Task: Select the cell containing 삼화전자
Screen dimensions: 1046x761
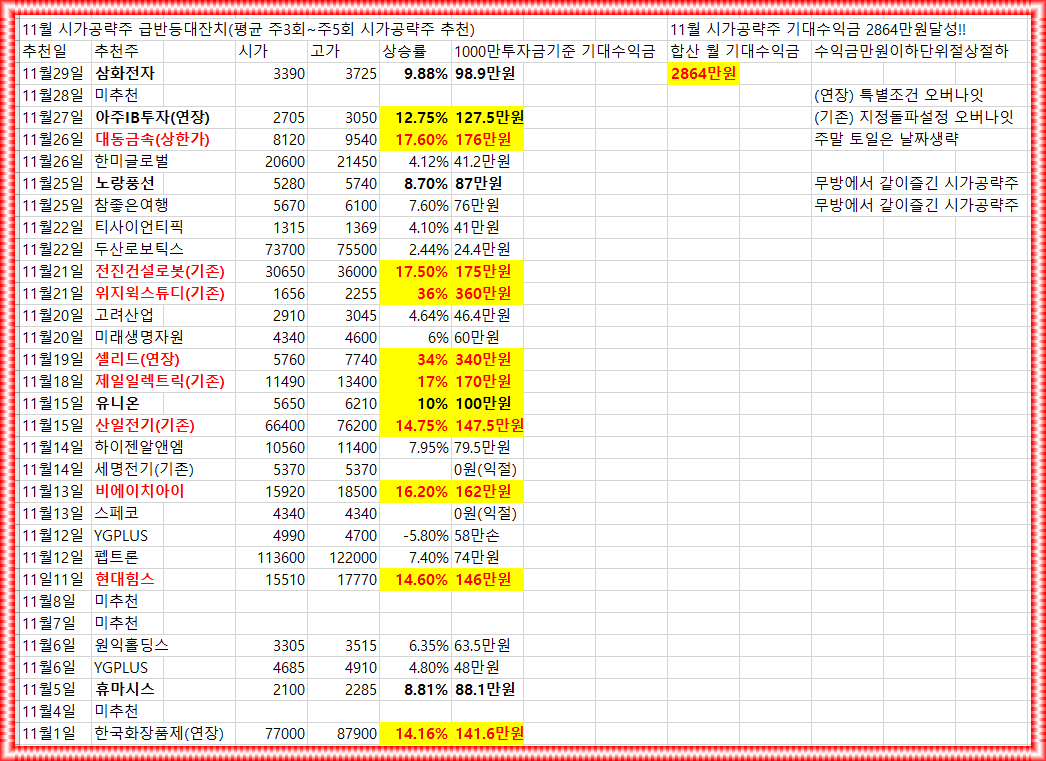Action: (x=127, y=73)
